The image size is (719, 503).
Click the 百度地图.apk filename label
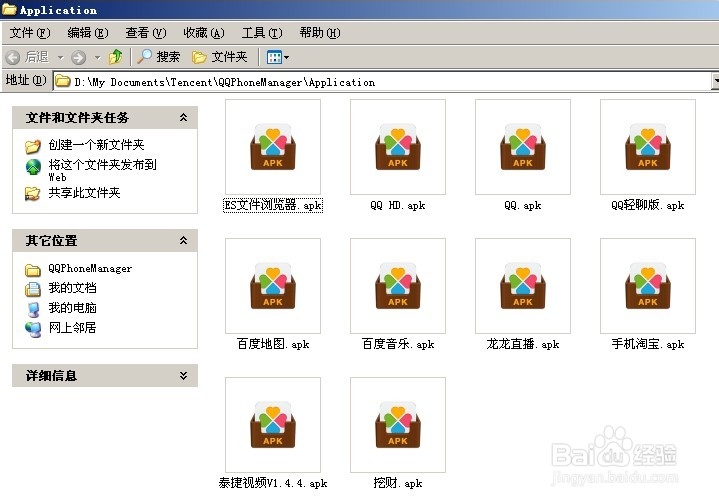(273, 344)
